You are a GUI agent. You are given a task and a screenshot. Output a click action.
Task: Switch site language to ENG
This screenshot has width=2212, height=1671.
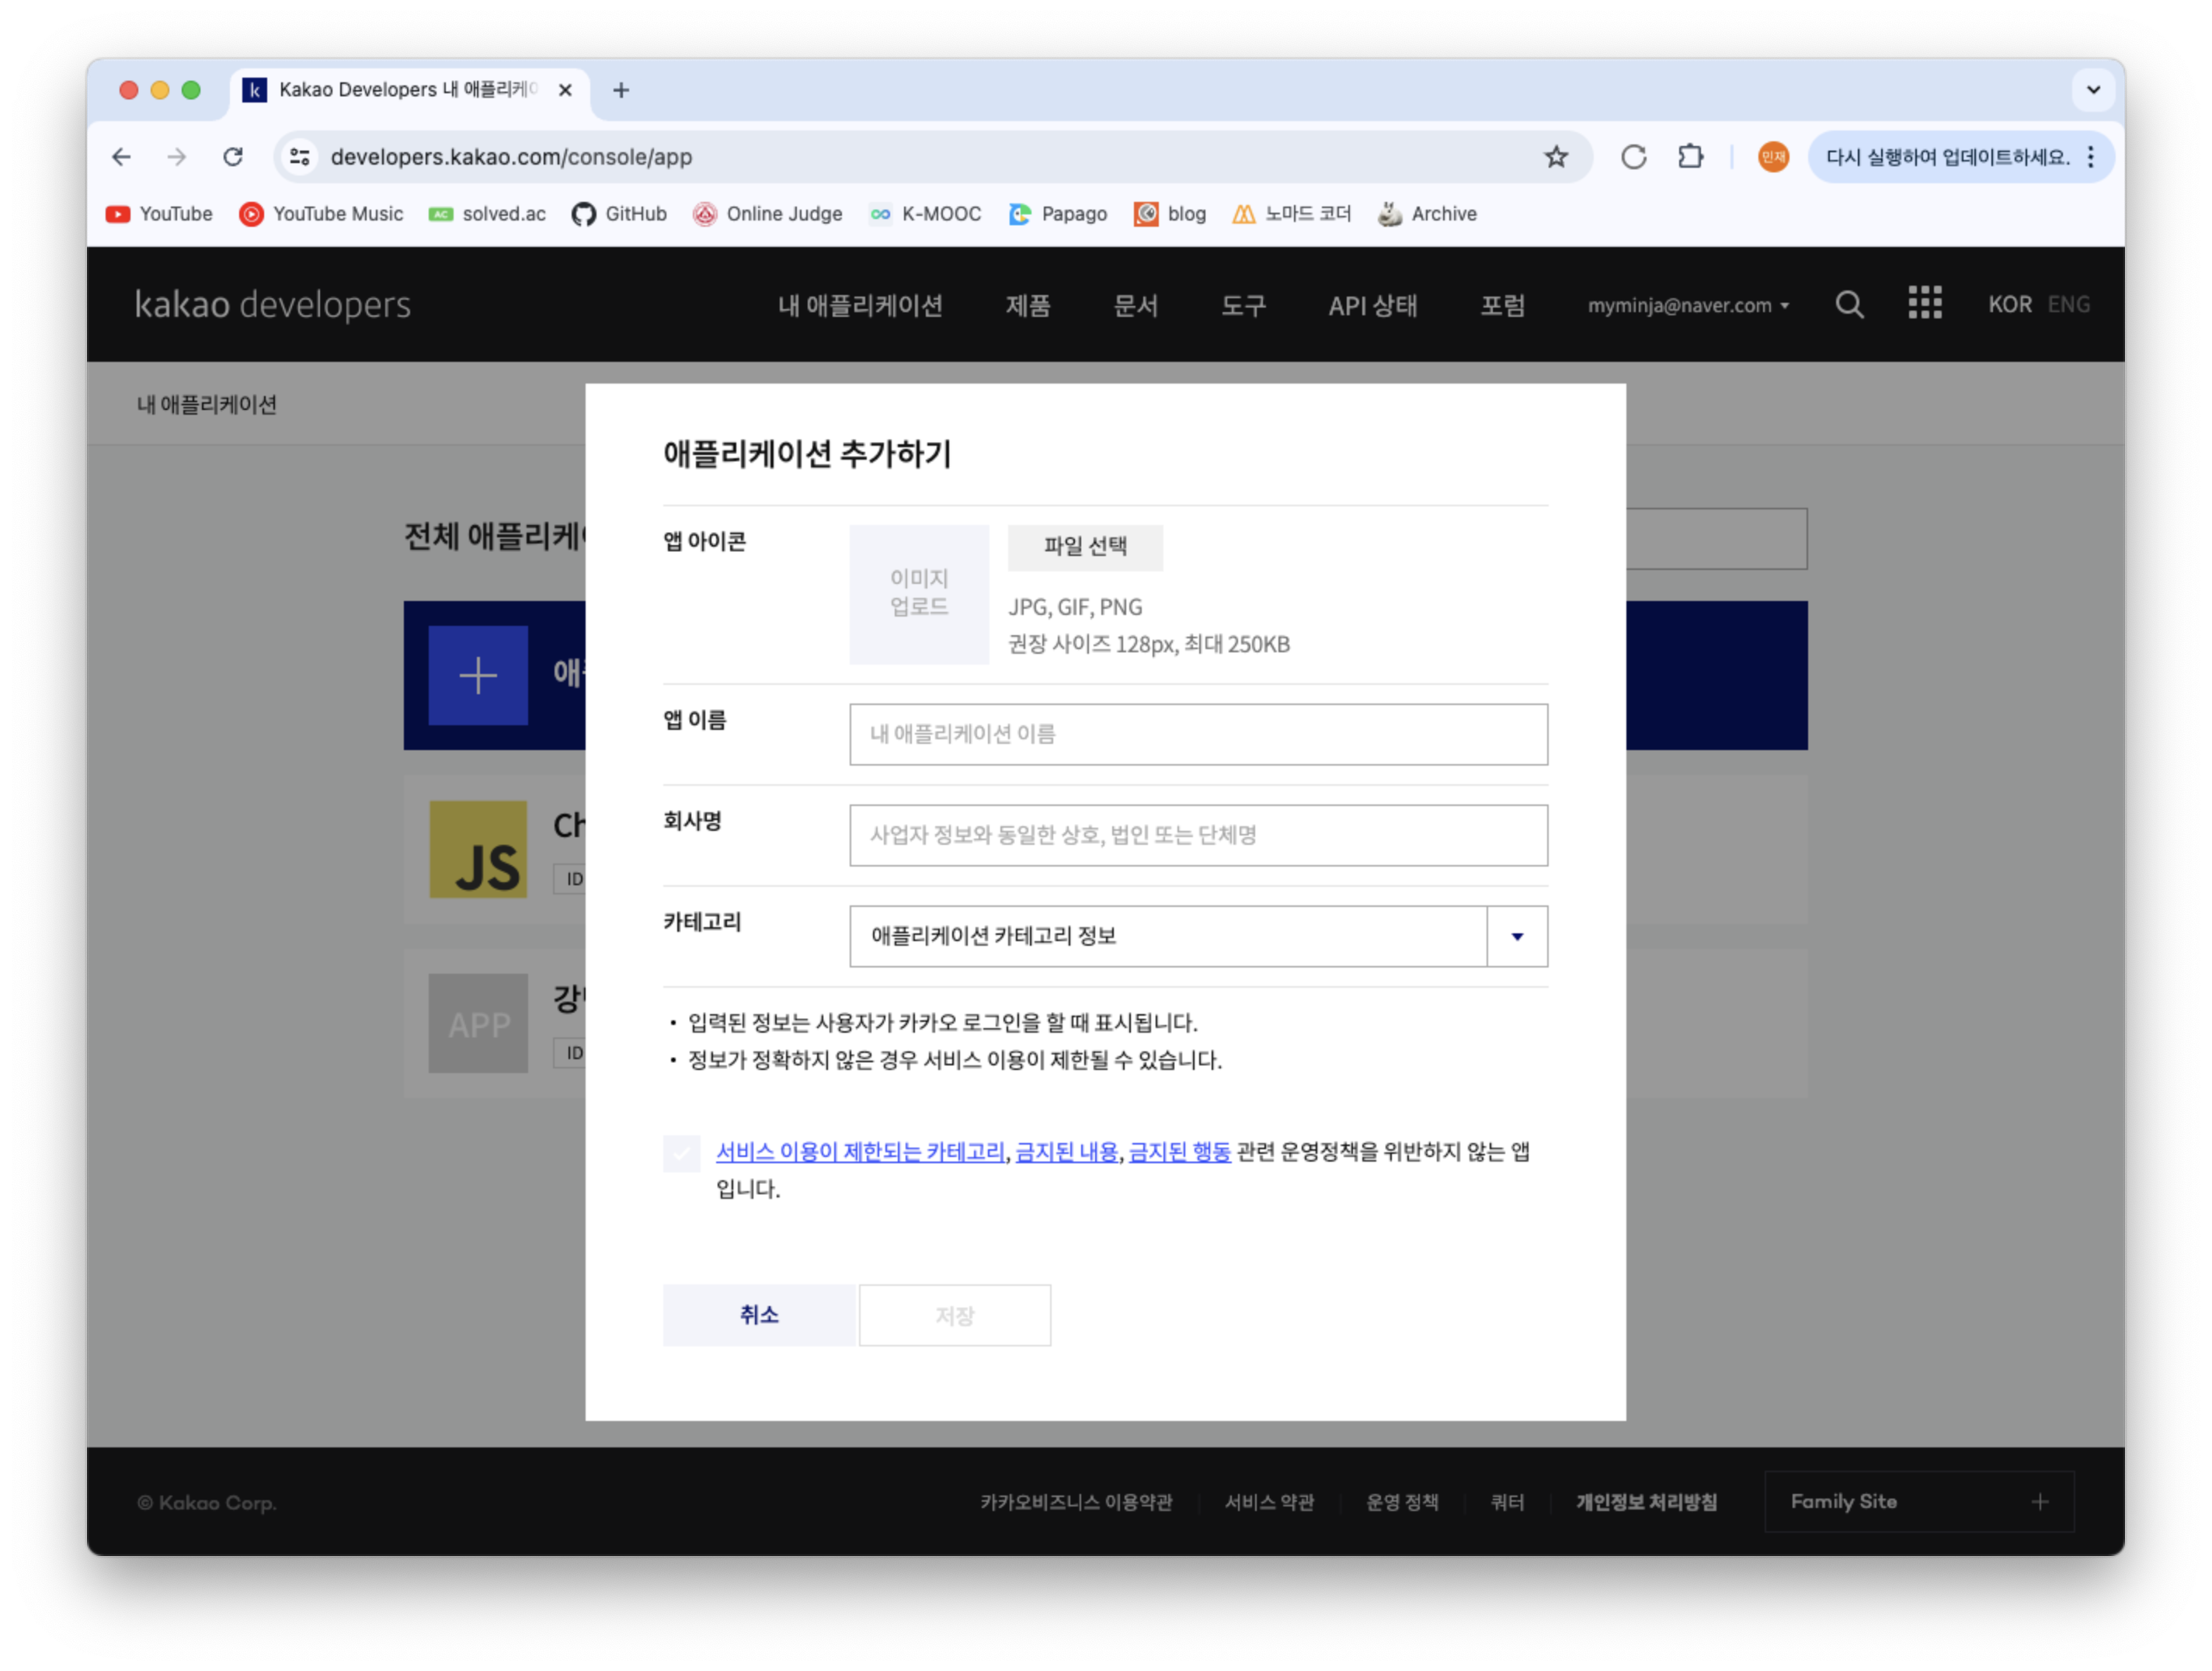pyautogui.click(x=2068, y=305)
